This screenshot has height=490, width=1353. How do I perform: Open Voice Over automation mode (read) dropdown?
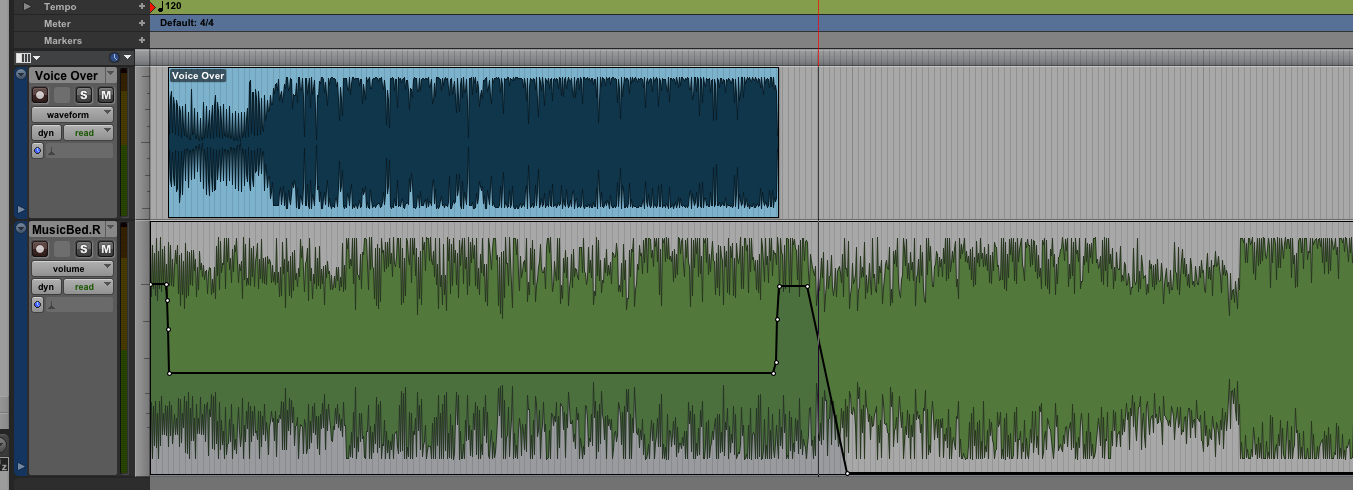click(x=88, y=133)
